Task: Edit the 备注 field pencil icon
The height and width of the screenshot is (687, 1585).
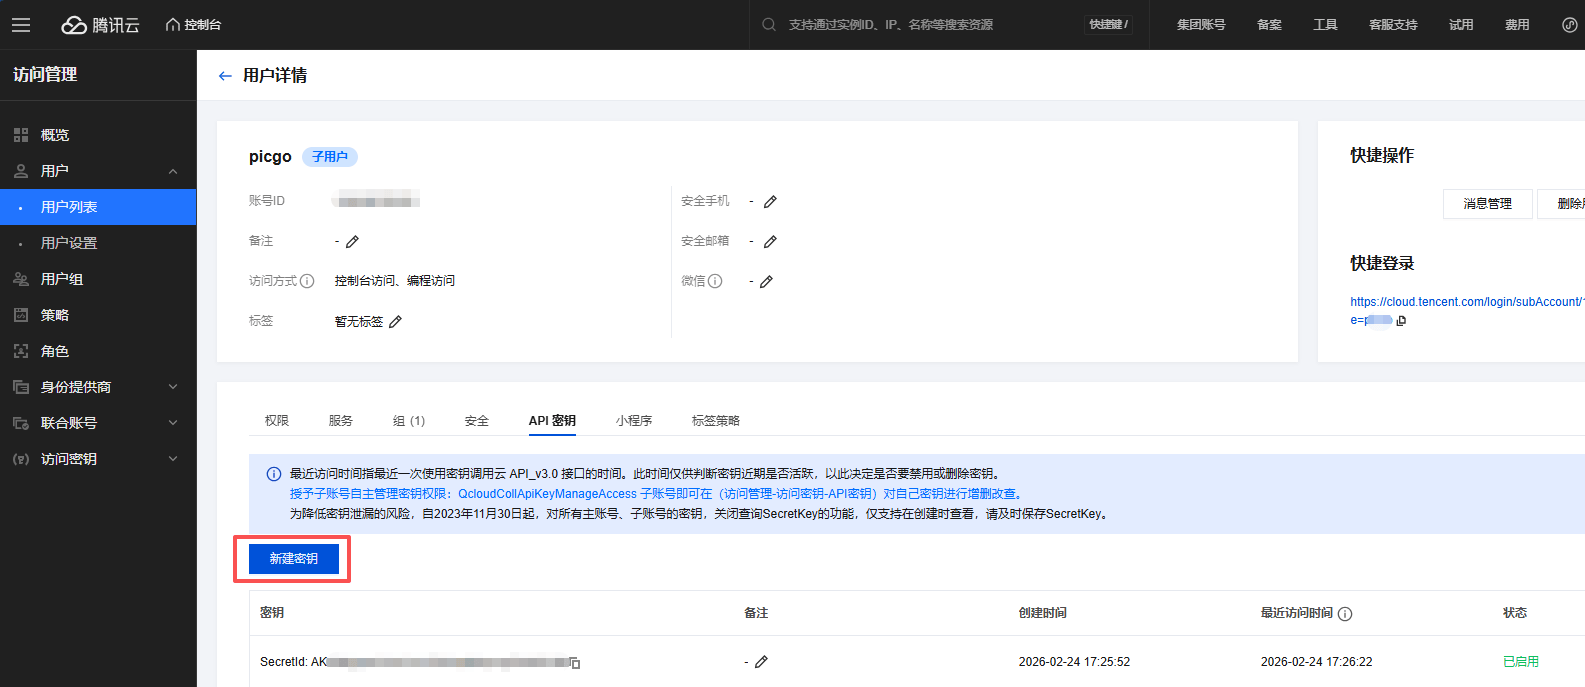Action: coord(352,242)
